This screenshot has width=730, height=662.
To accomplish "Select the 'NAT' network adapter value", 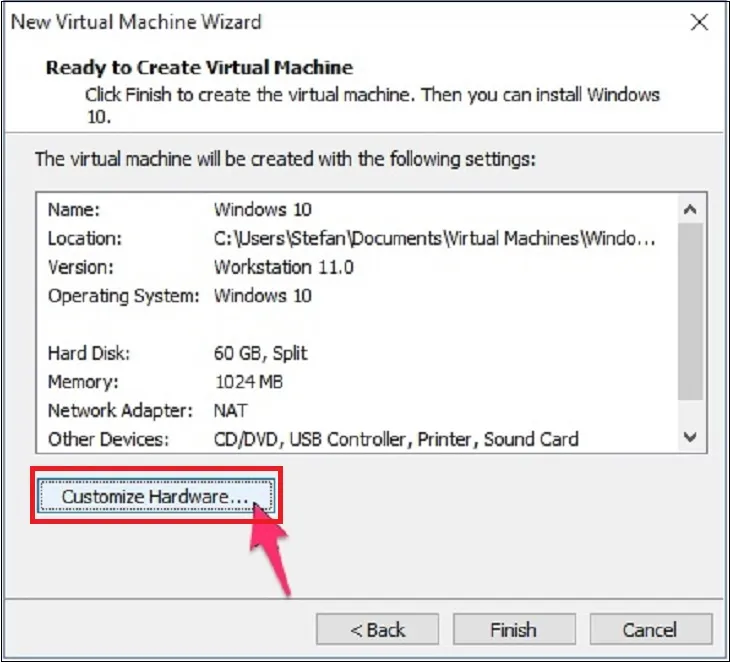I will tap(230, 411).
